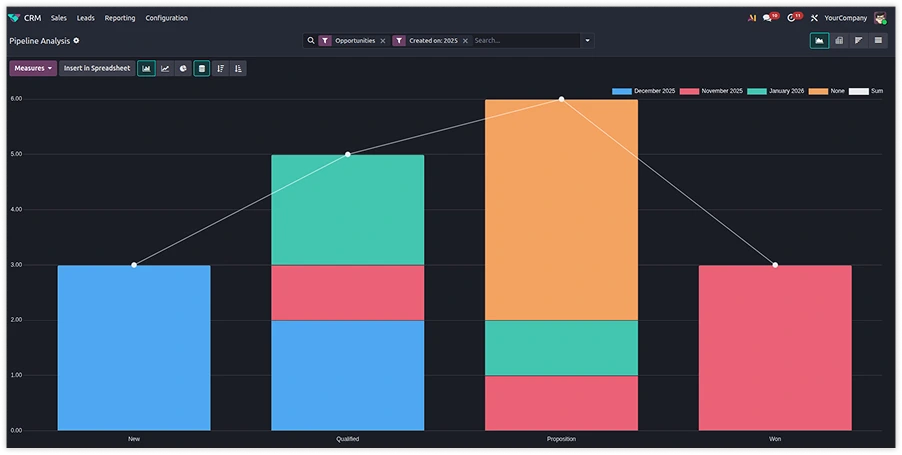The width and height of the screenshot is (902, 455).
Task: Switch to the pivot view
Action: click(838, 41)
